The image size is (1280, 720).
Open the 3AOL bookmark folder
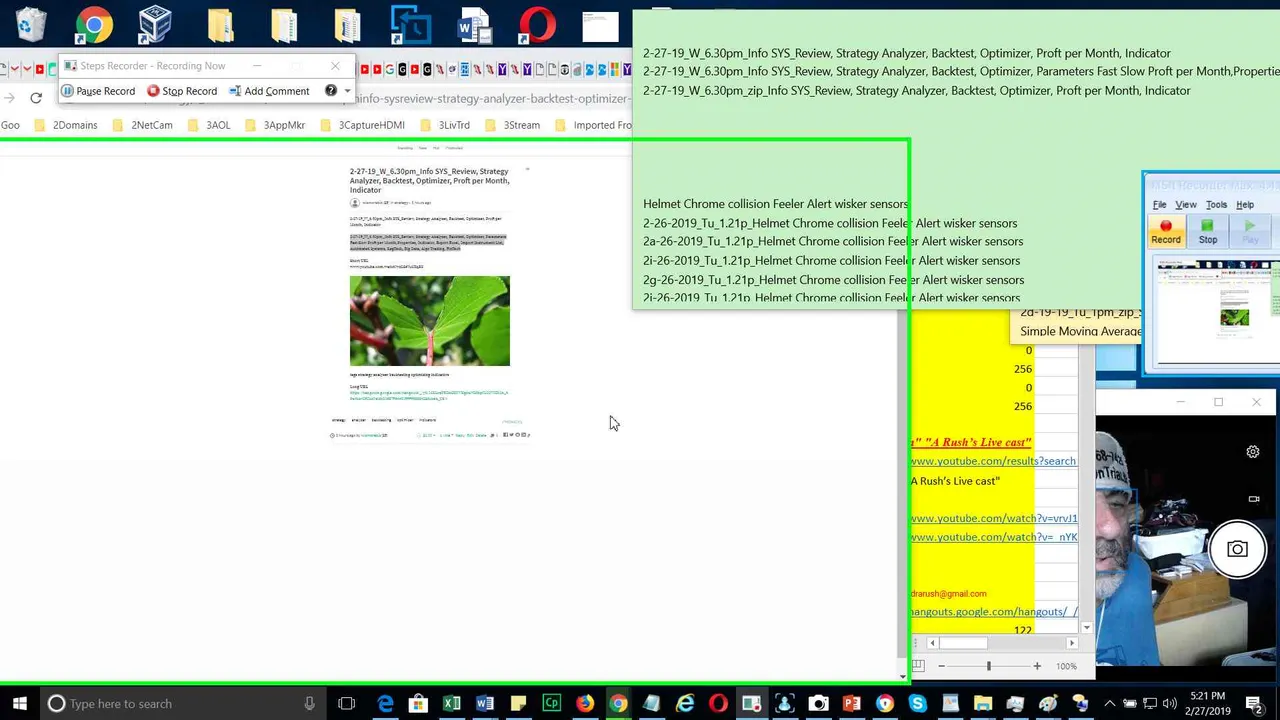208,125
